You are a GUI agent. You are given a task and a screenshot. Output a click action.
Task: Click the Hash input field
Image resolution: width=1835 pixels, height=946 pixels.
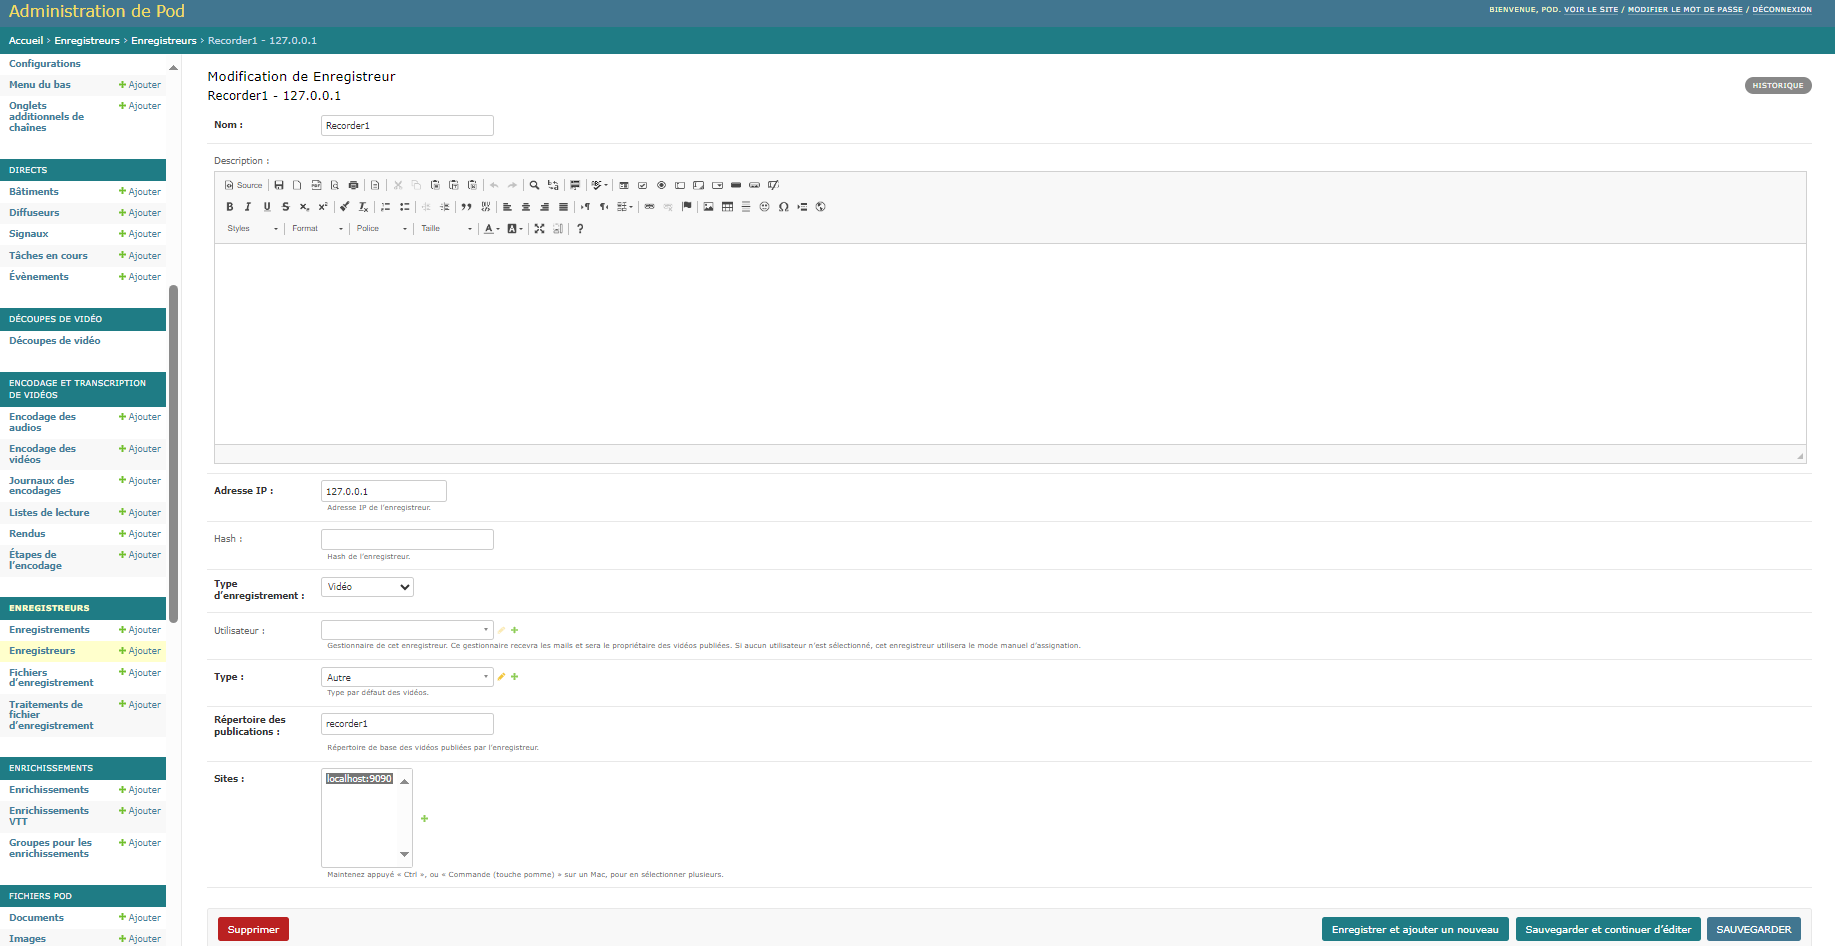pos(407,540)
